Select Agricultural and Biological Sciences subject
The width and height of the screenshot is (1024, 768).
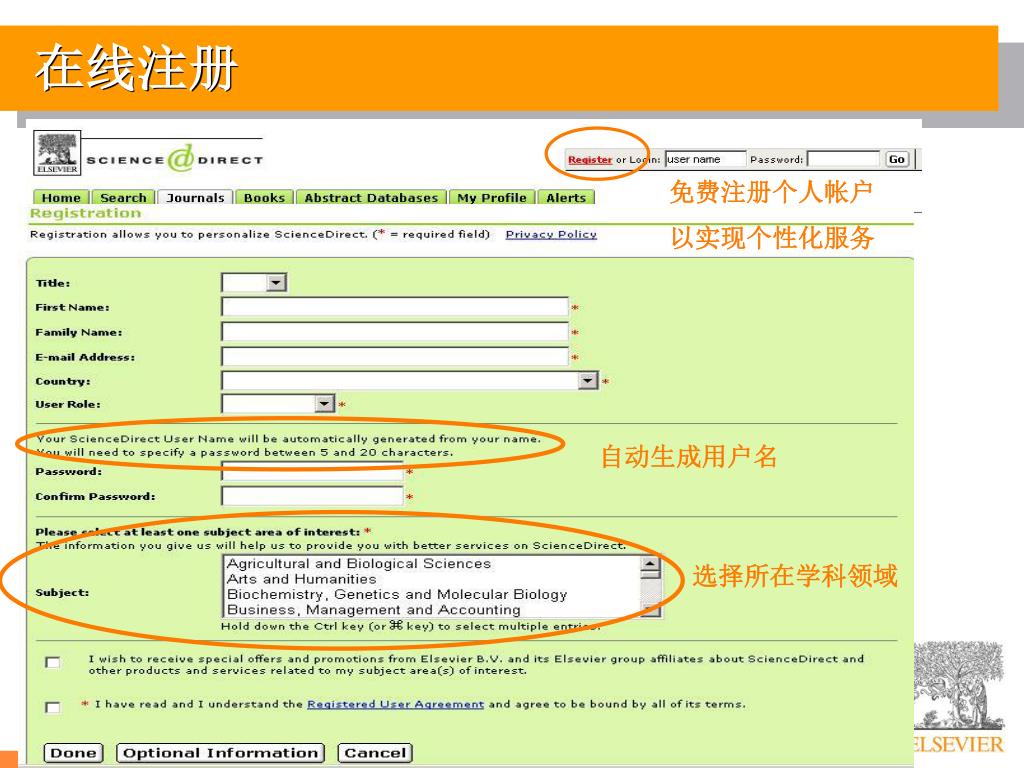(359, 564)
